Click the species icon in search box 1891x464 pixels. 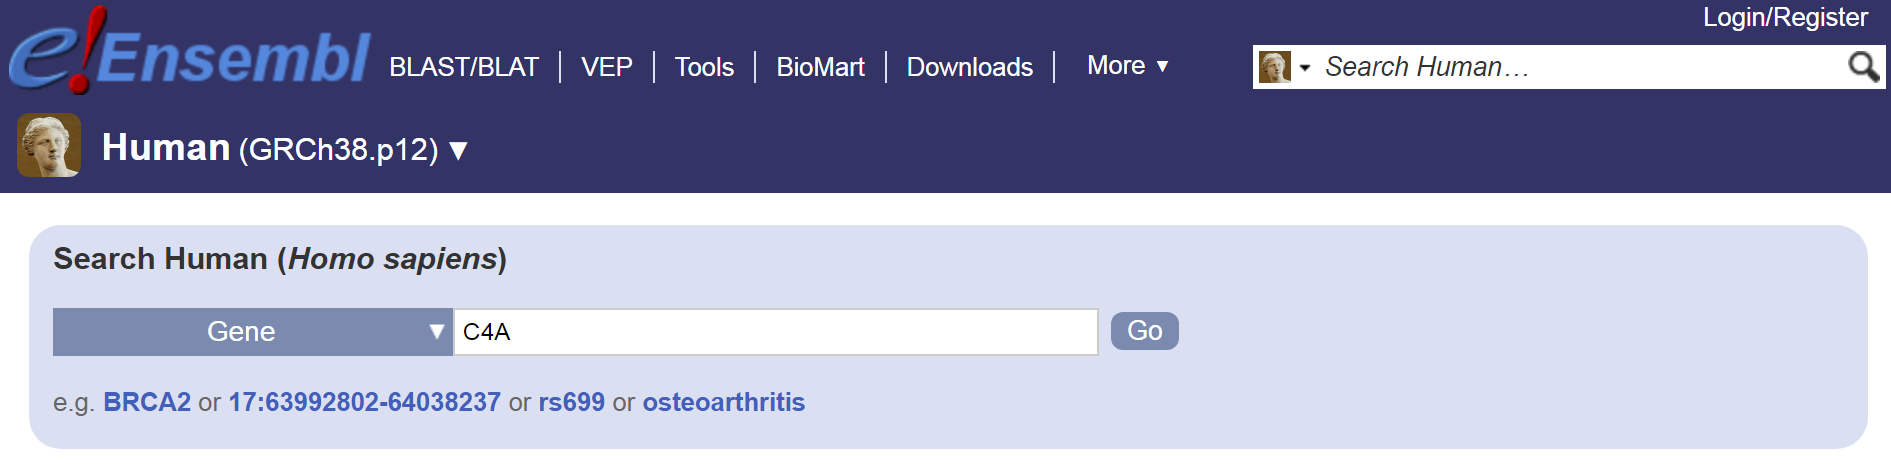coord(1274,67)
